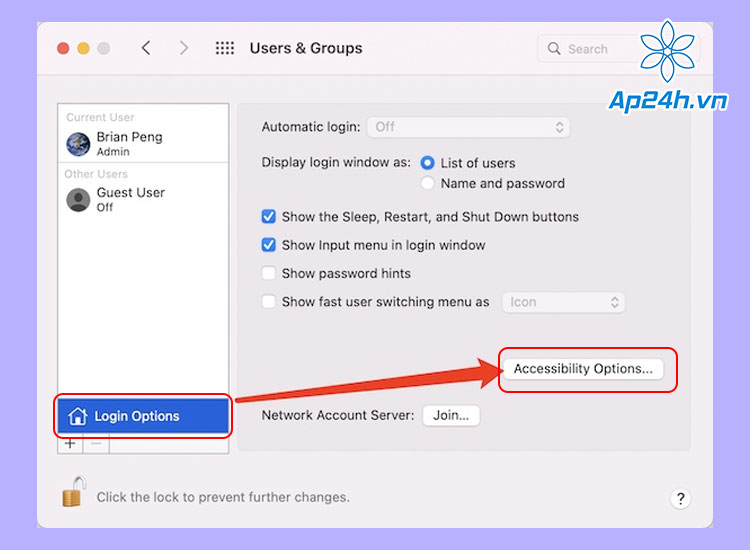Go forward with the right chevron
Image resolution: width=750 pixels, height=550 pixels.
click(184, 48)
